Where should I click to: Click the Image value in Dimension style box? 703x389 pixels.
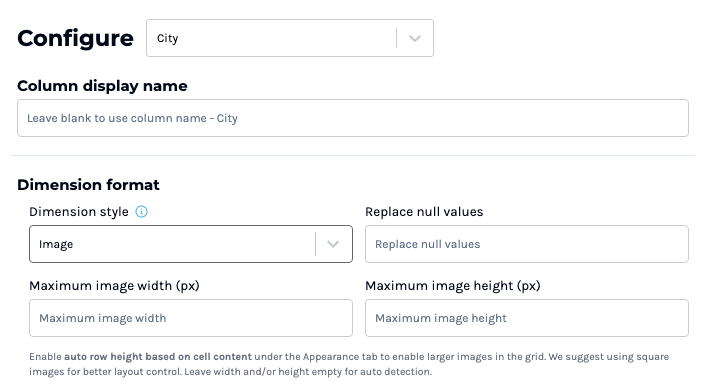(56, 244)
